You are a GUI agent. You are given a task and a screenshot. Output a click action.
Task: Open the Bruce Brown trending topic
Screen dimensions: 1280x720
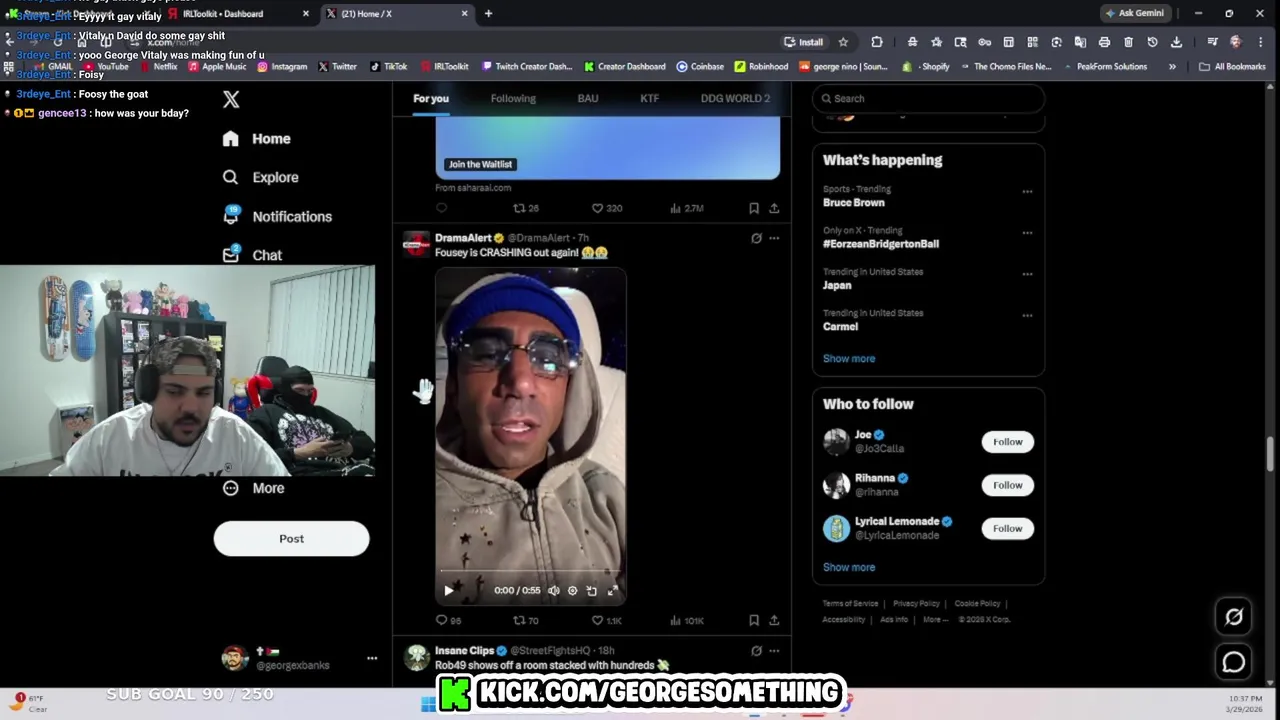[853, 203]
